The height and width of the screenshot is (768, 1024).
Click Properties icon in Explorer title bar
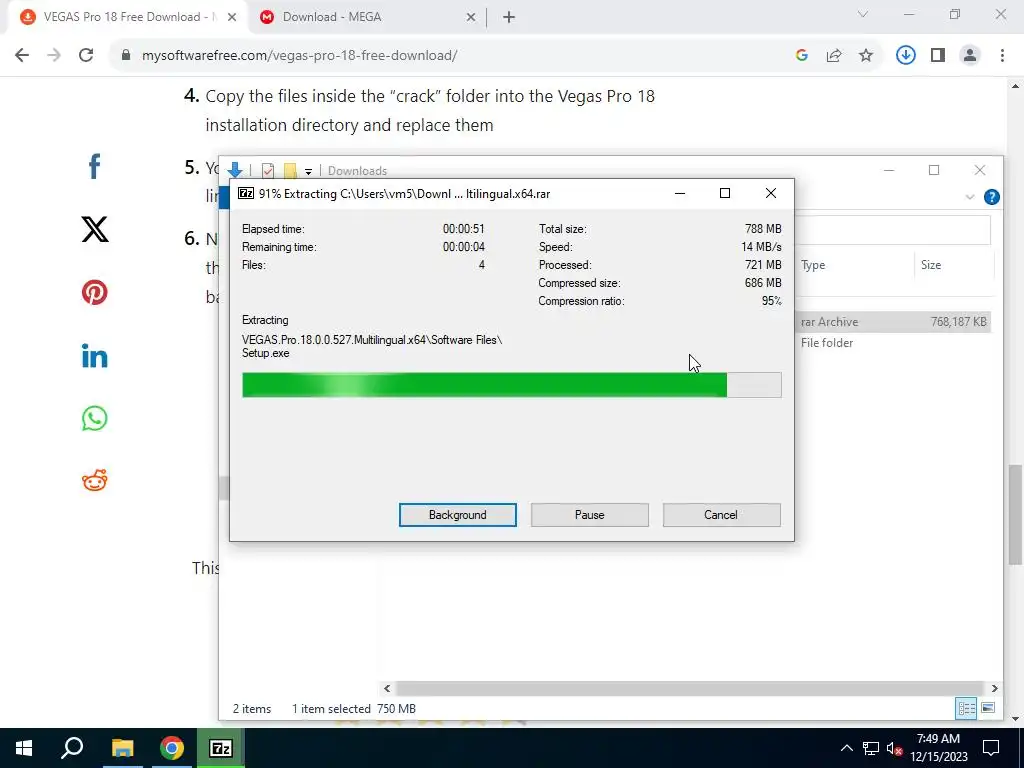tap(268, 170)
